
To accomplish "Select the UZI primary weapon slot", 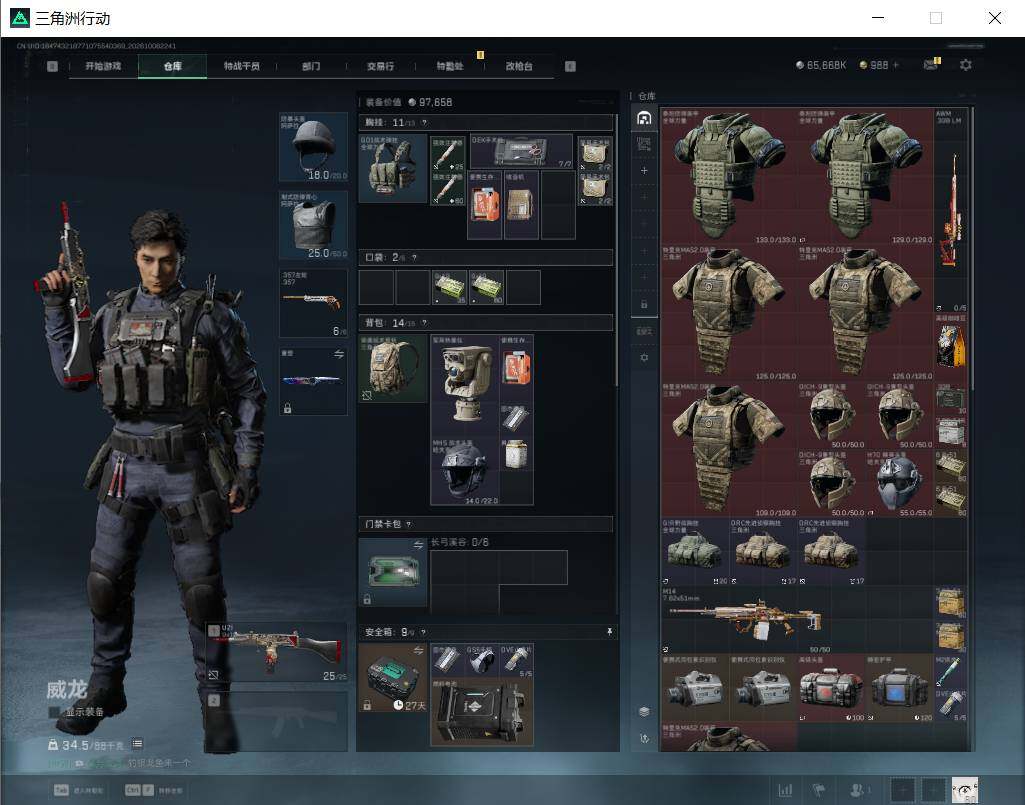I will point(276,651).
